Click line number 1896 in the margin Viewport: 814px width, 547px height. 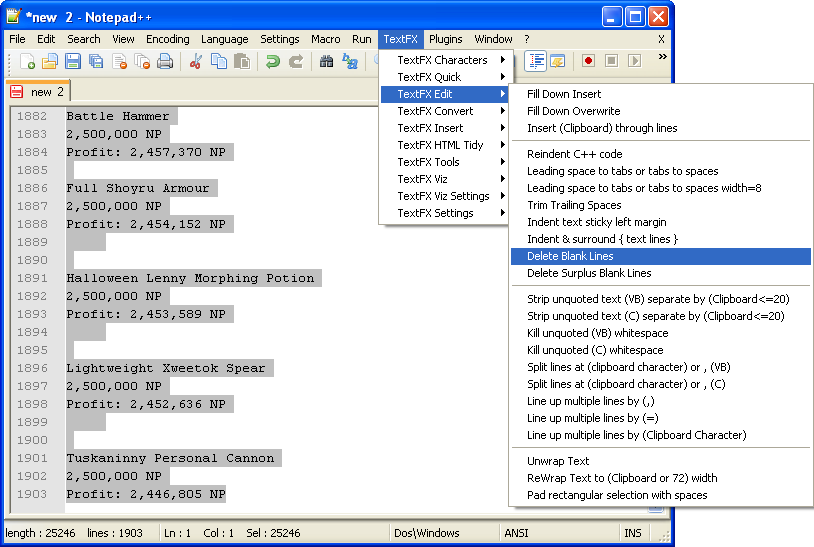(32, 368)
